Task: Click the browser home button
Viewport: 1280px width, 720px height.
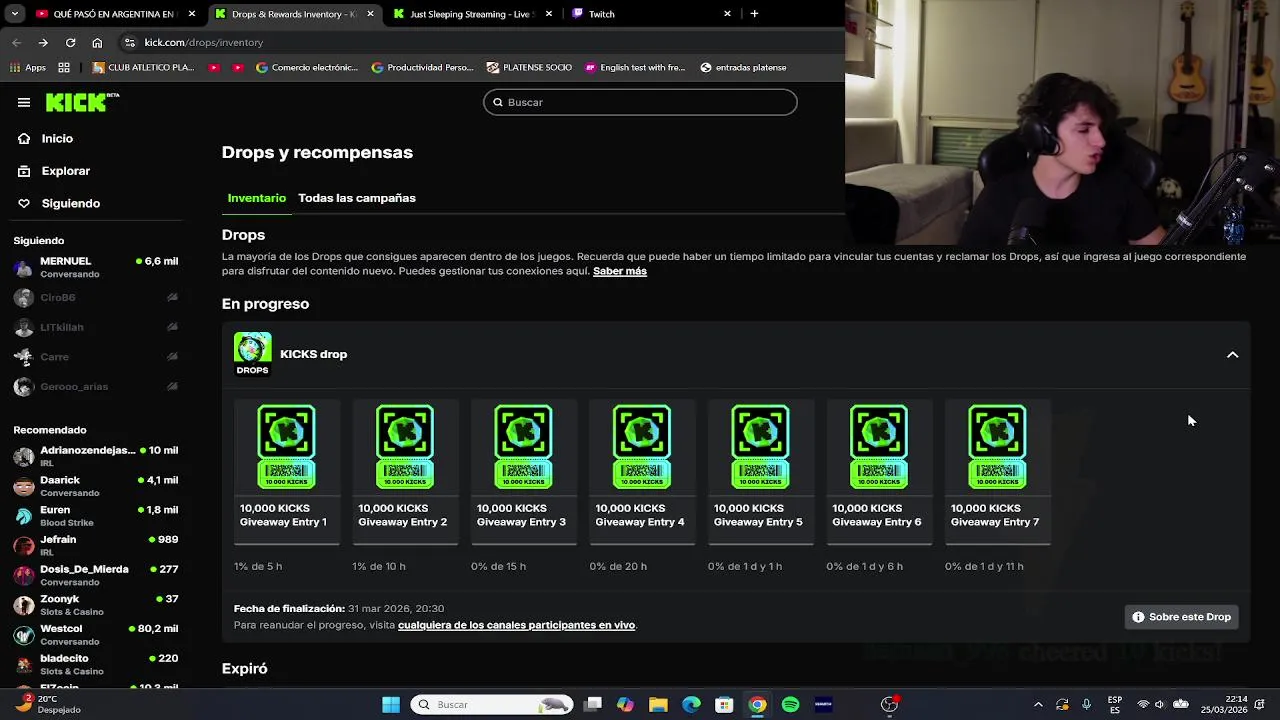Action: (97, 42)
